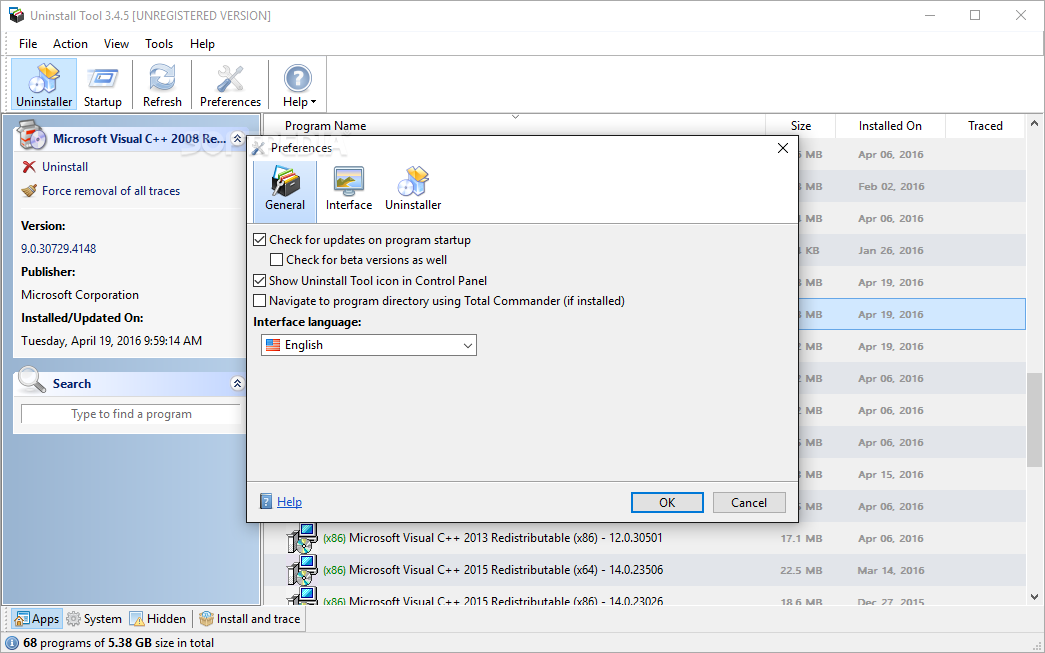Click the 68 programs status bar text
This screenshot has width=1045, height=653.
point(119,643)
